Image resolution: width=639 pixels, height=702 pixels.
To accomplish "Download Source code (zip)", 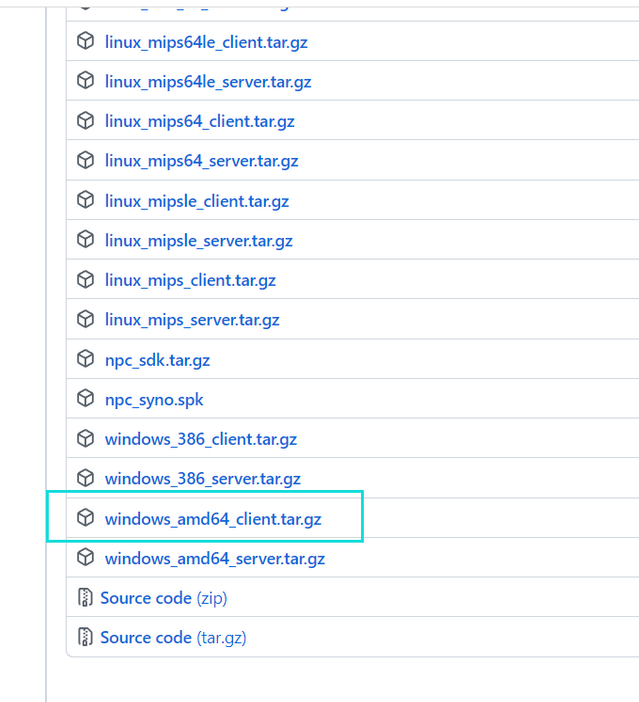I will click(163, 598).
